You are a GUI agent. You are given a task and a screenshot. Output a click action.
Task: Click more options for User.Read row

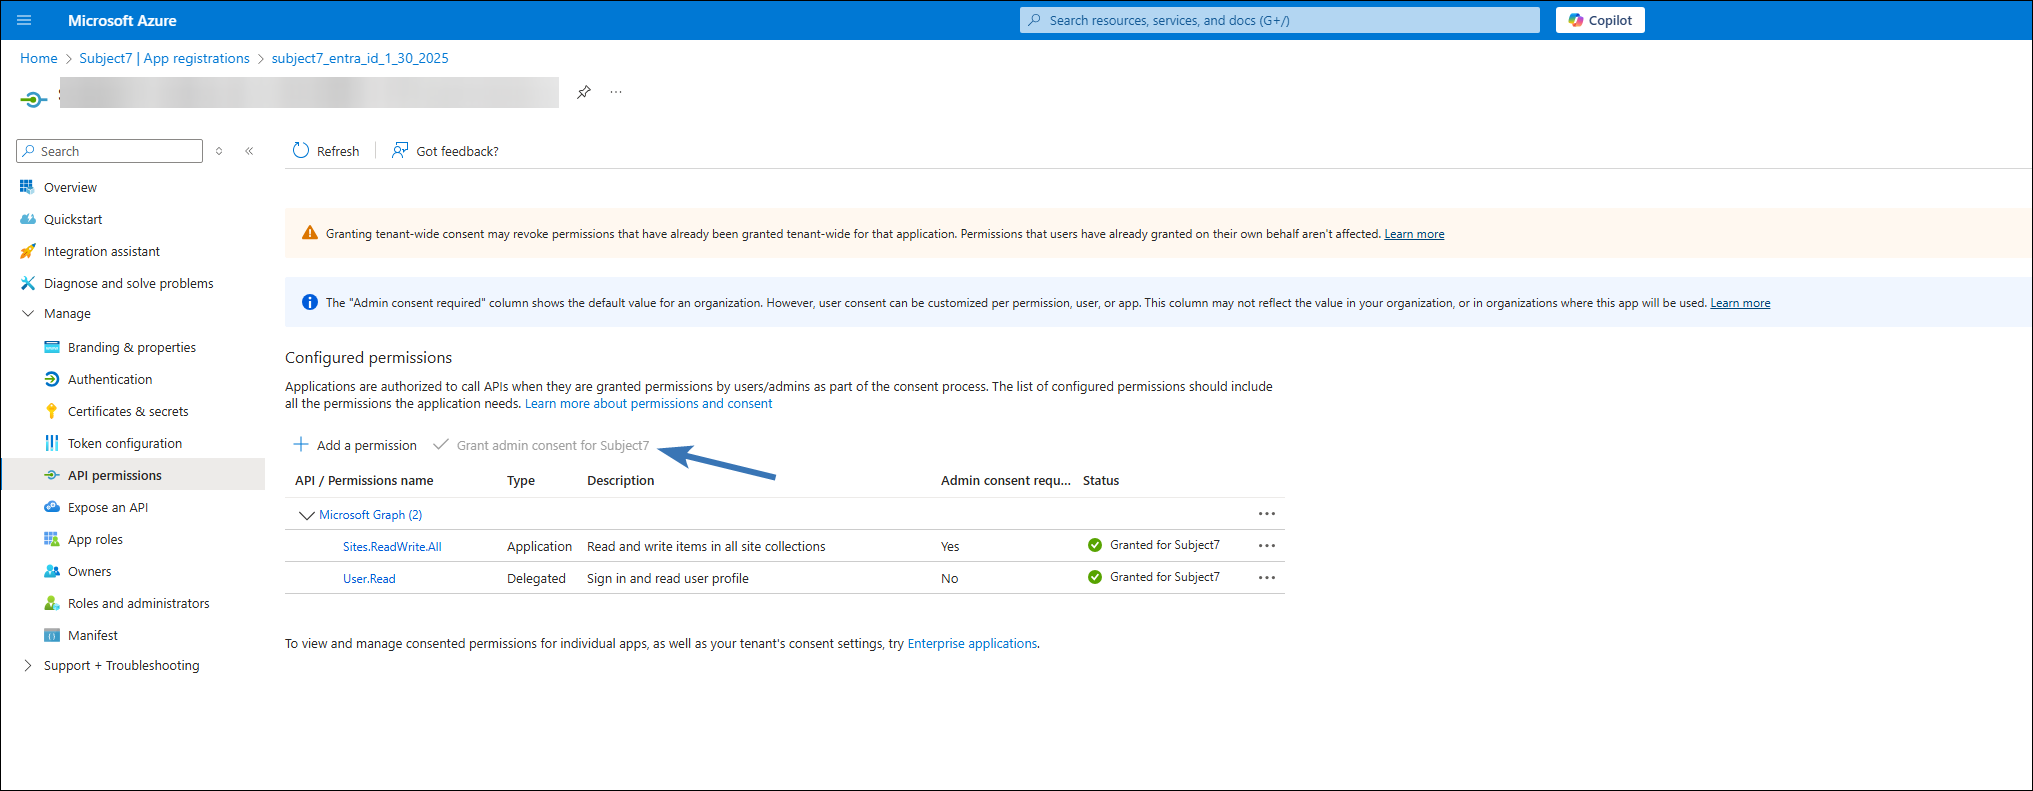pos(1267,578)
